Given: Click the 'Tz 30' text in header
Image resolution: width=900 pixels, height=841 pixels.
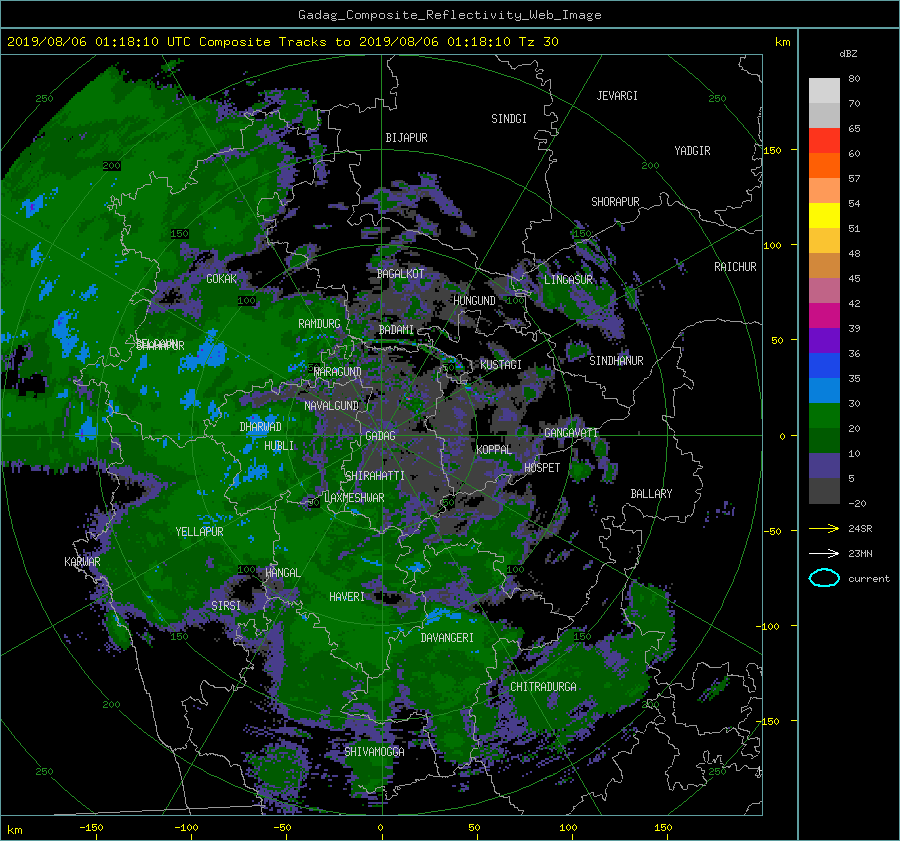Looking at the screenshot, I should pyautogui.click(x=538, y=42).
